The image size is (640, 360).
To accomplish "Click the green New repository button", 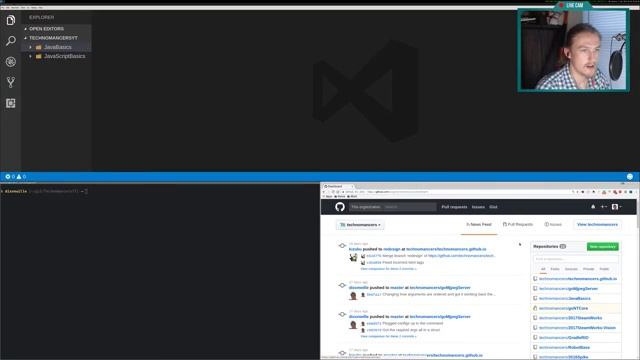I will coord(602,247).
